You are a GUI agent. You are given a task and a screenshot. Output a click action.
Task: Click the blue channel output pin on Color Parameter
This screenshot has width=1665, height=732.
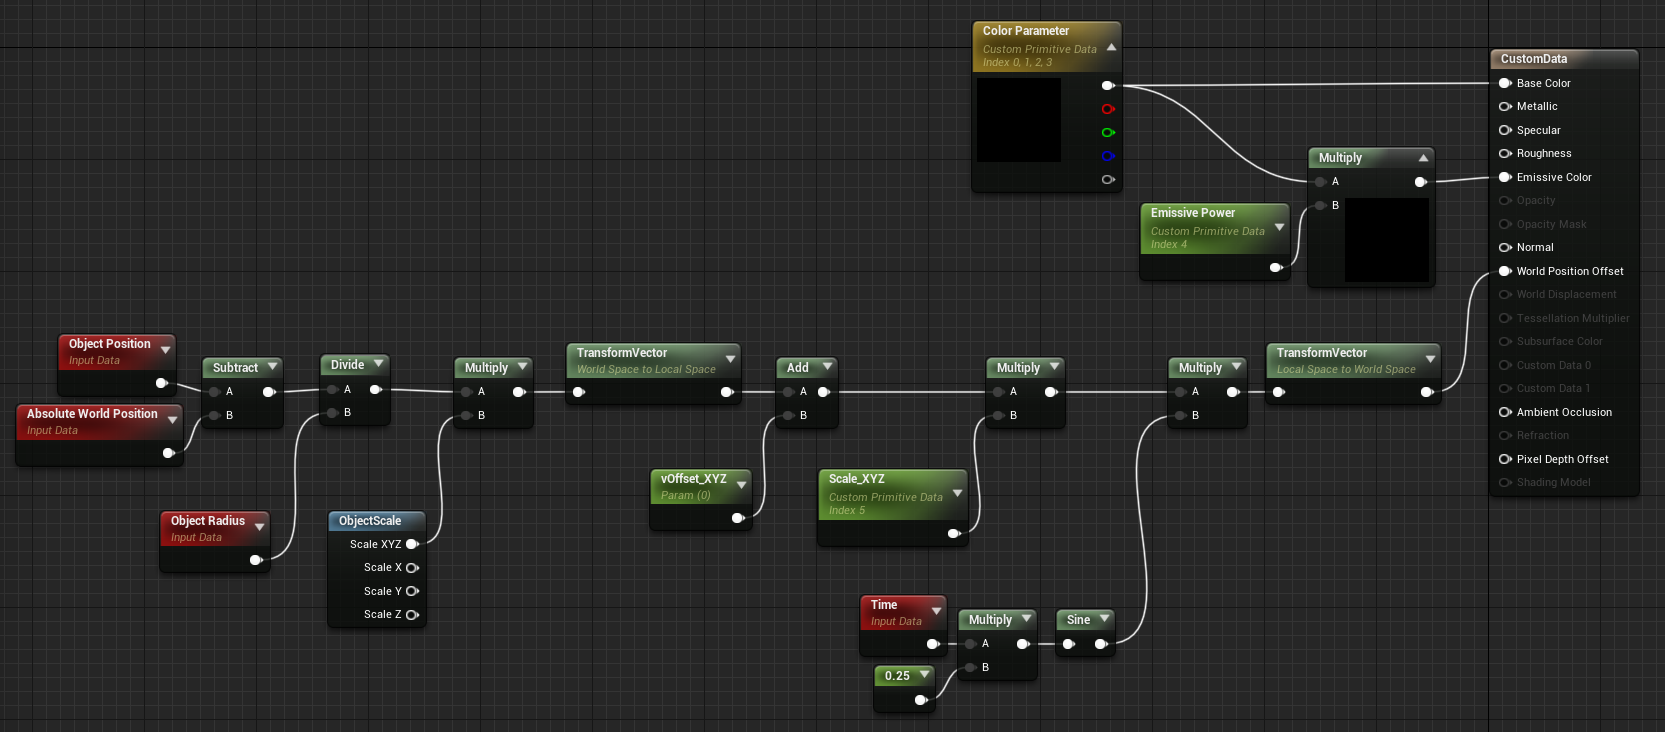[x=1107, y=156]
